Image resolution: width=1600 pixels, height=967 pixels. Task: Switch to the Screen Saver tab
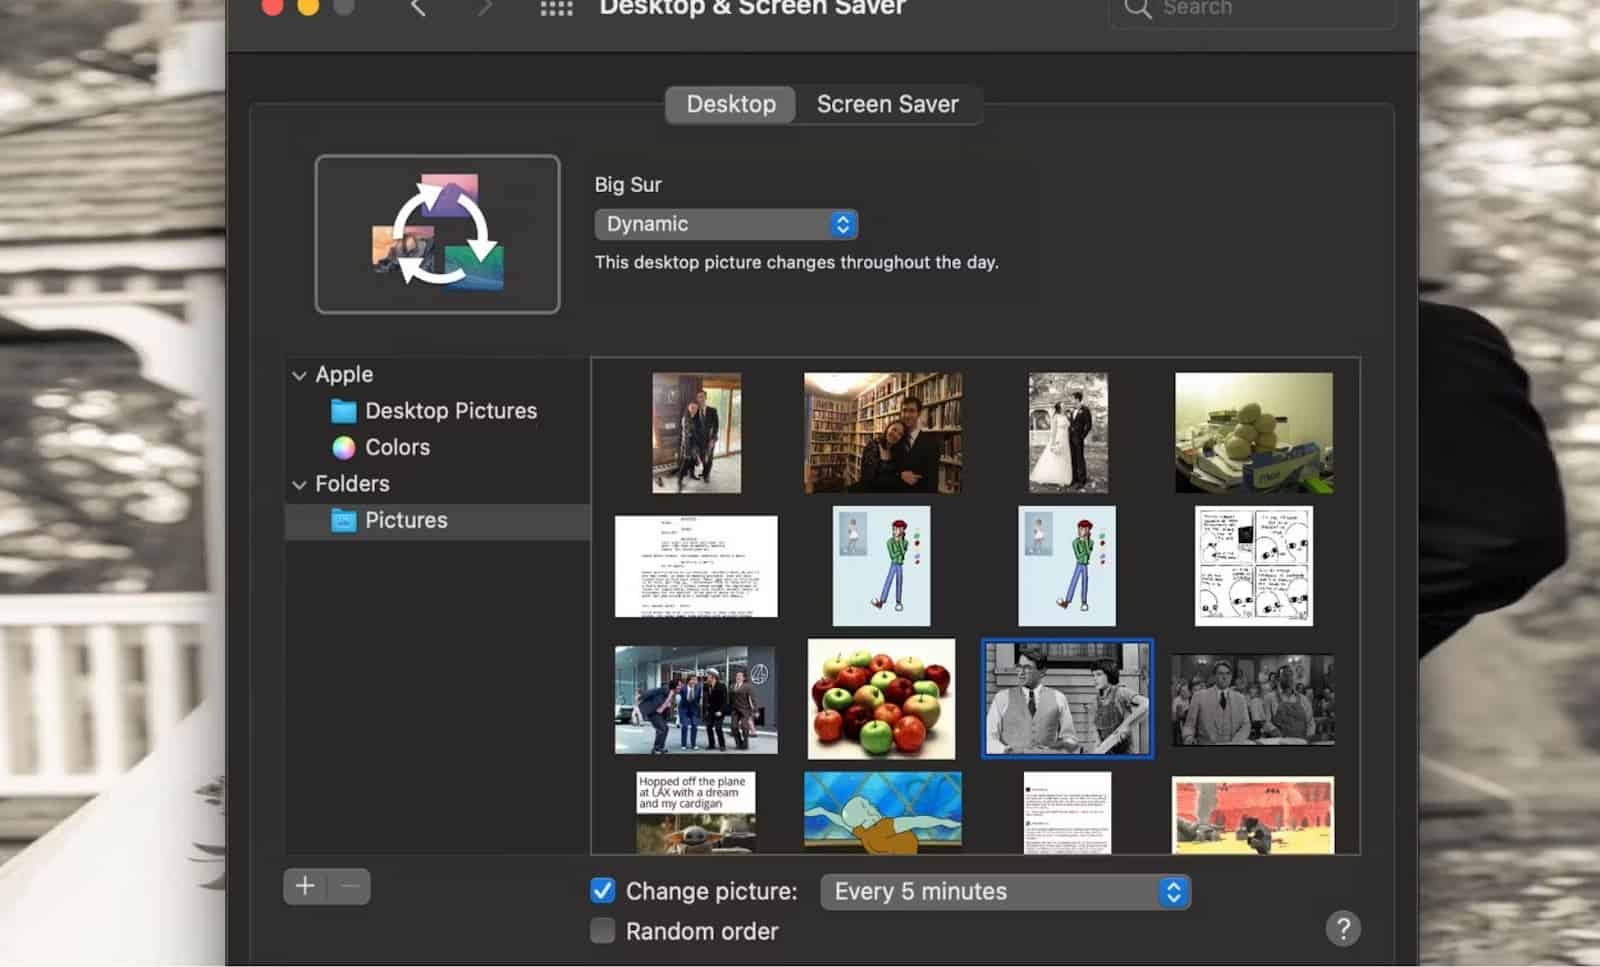[x=887, y=104]
